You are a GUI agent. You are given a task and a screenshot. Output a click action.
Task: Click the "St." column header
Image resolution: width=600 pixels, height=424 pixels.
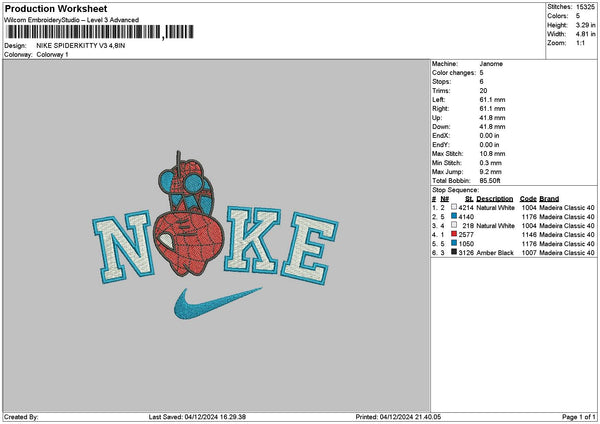coord(470,199)
